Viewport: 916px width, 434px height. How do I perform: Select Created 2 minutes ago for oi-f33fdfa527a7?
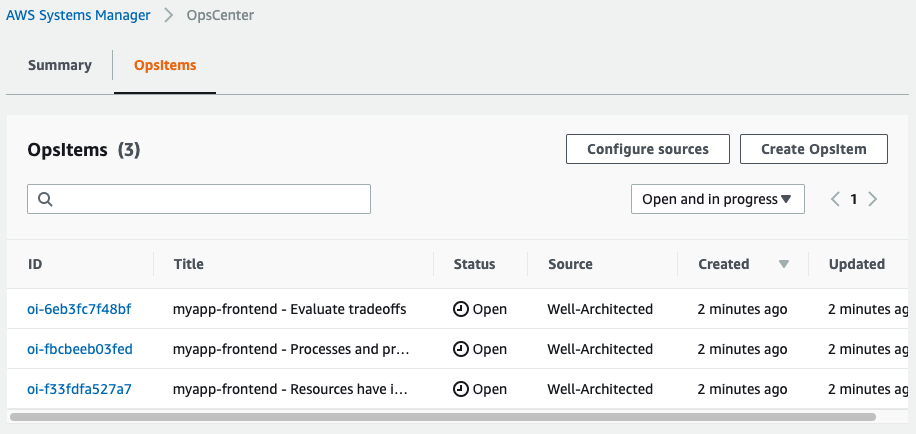pos(742,389)
